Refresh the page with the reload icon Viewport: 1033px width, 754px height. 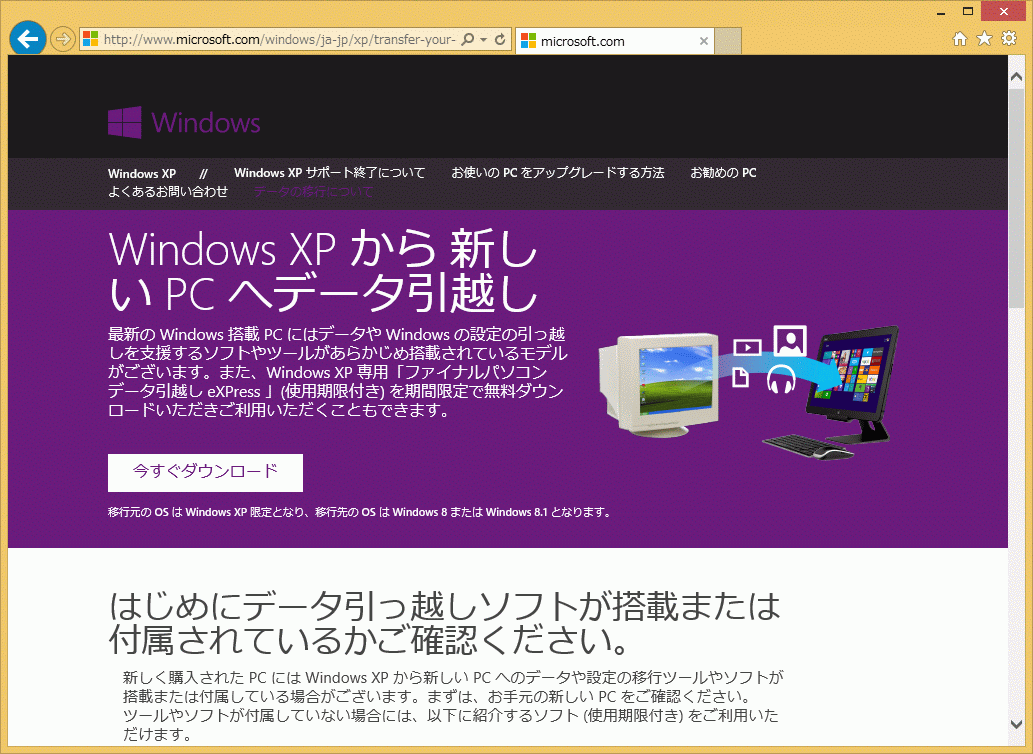(x=500, y=40)
